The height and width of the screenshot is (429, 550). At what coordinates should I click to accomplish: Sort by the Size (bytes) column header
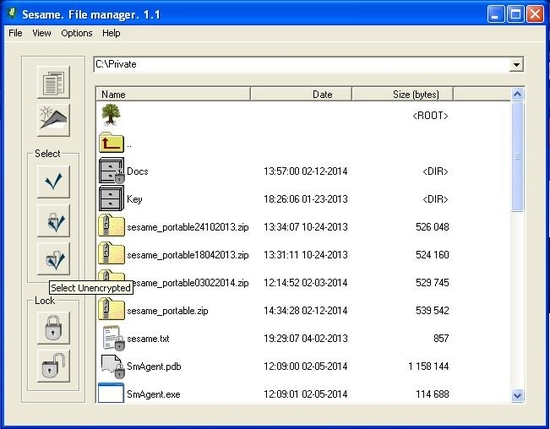(403, 94)
